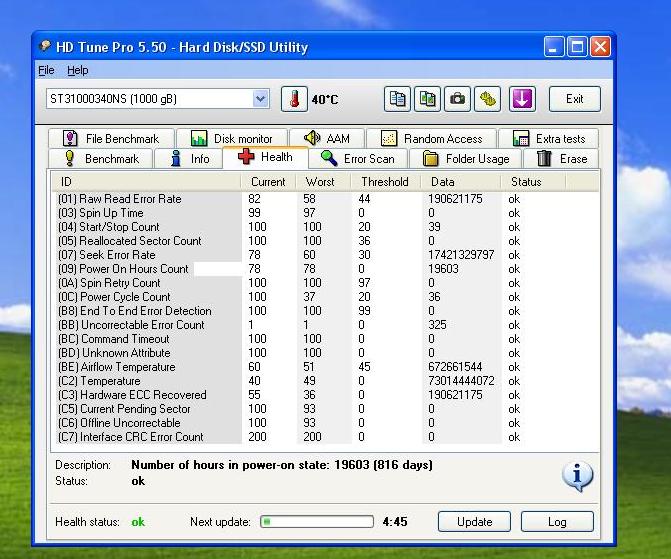Click the Log button
This screenshot has height=559, width=671.
coord(557,522)
